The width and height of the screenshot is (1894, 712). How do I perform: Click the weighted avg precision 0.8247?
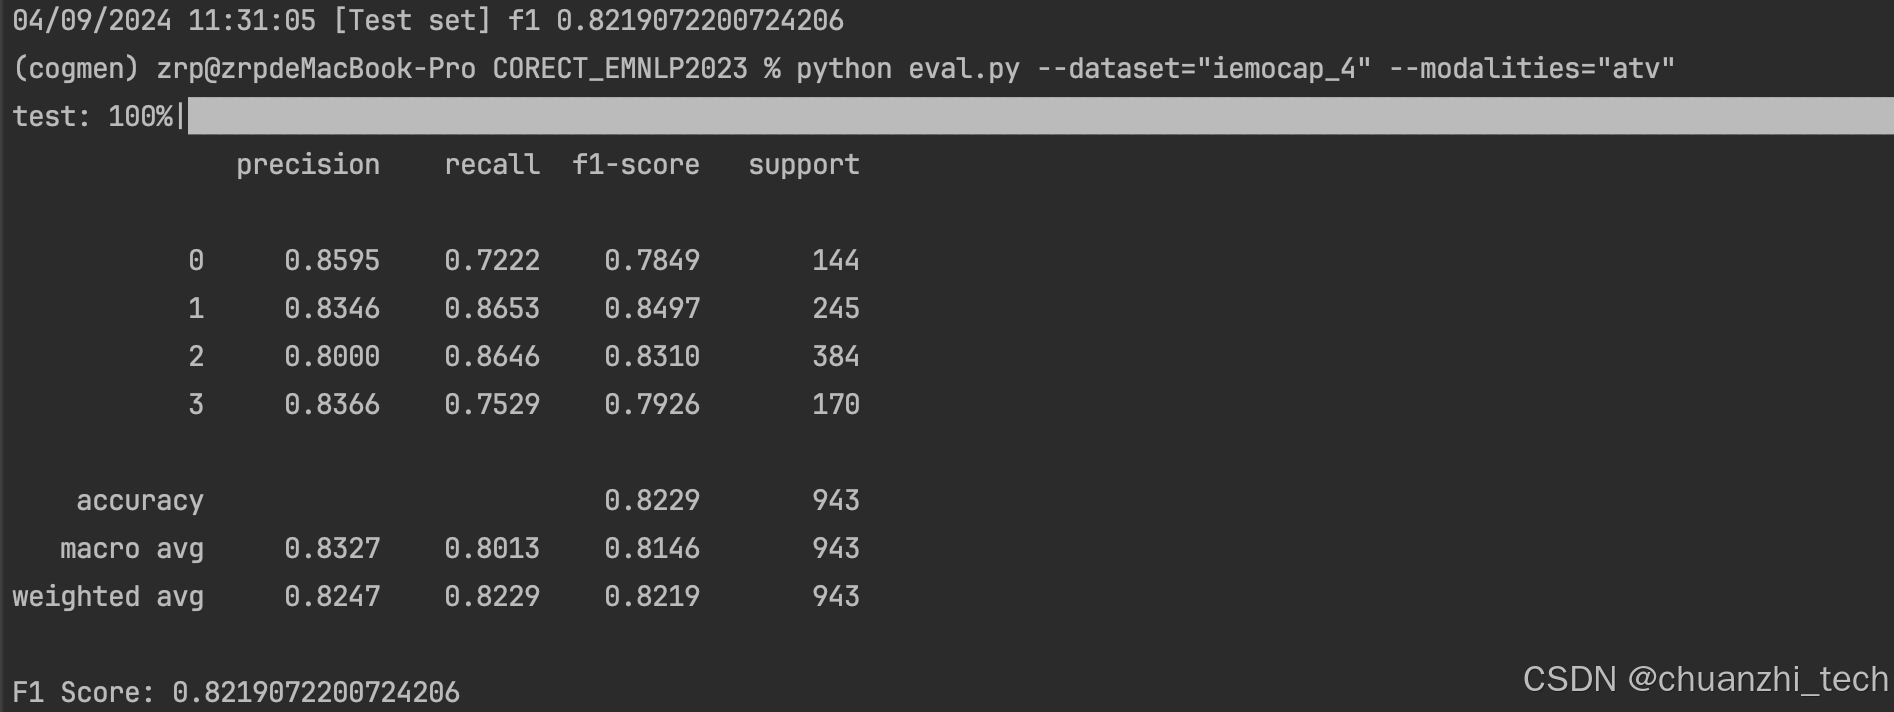(331, 596)
